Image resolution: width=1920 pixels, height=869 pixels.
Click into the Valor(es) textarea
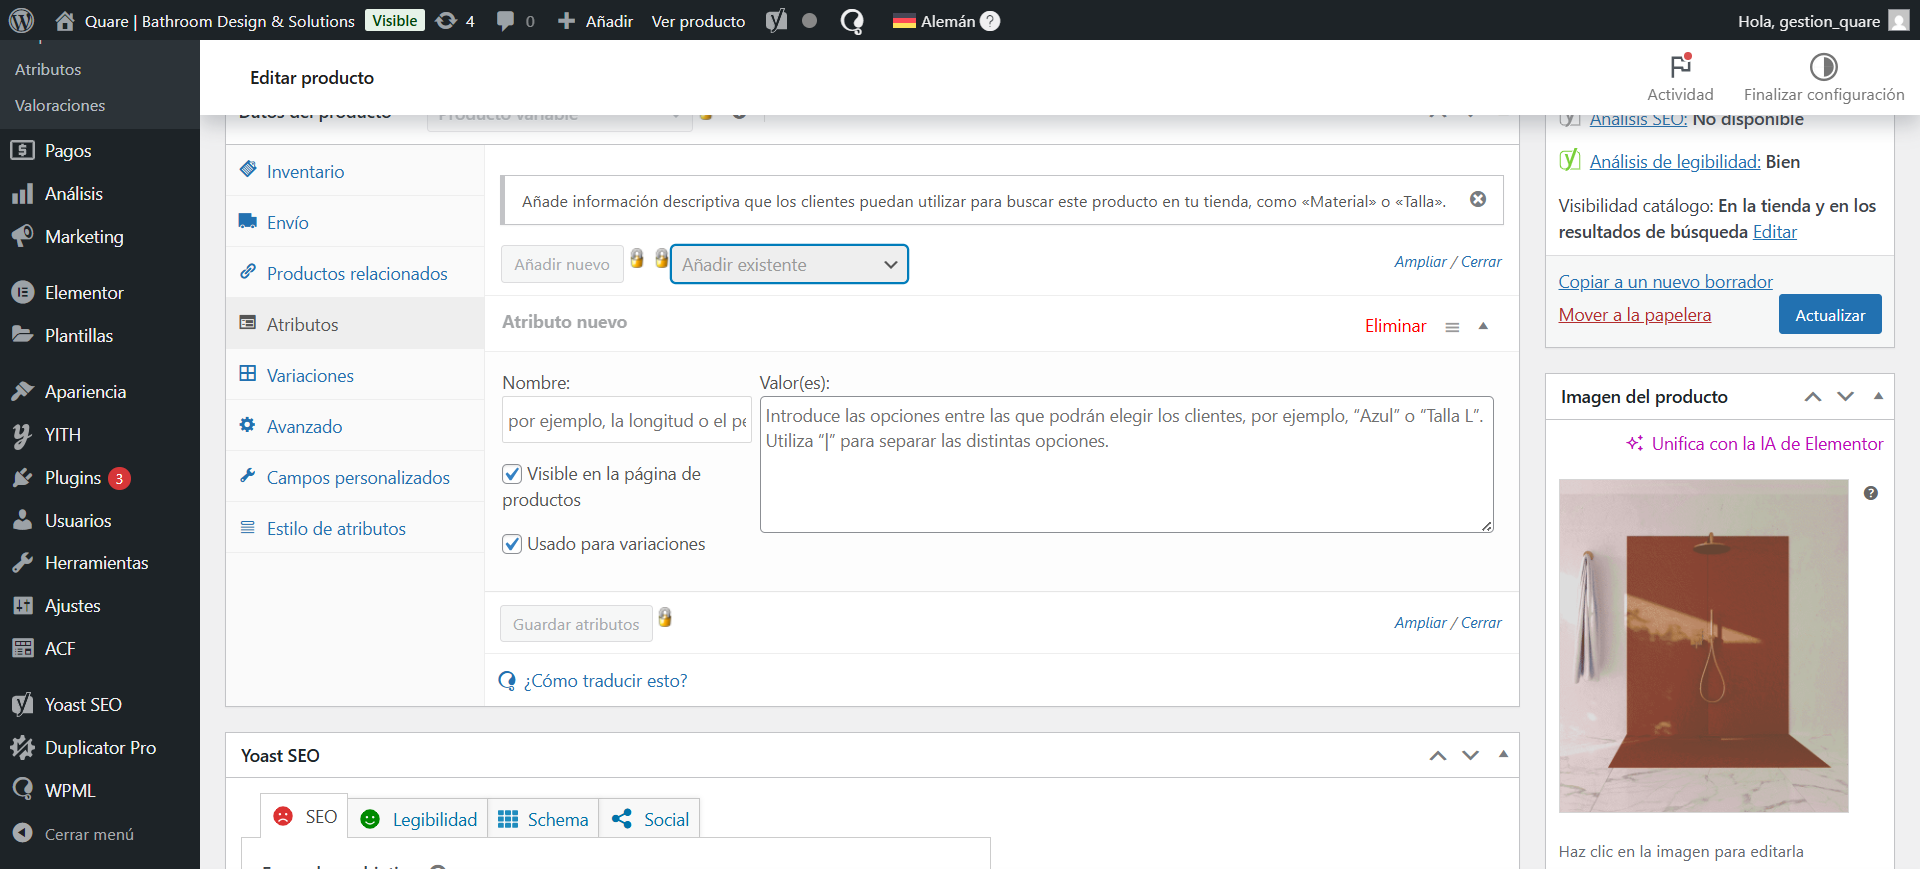(1127, 465)
